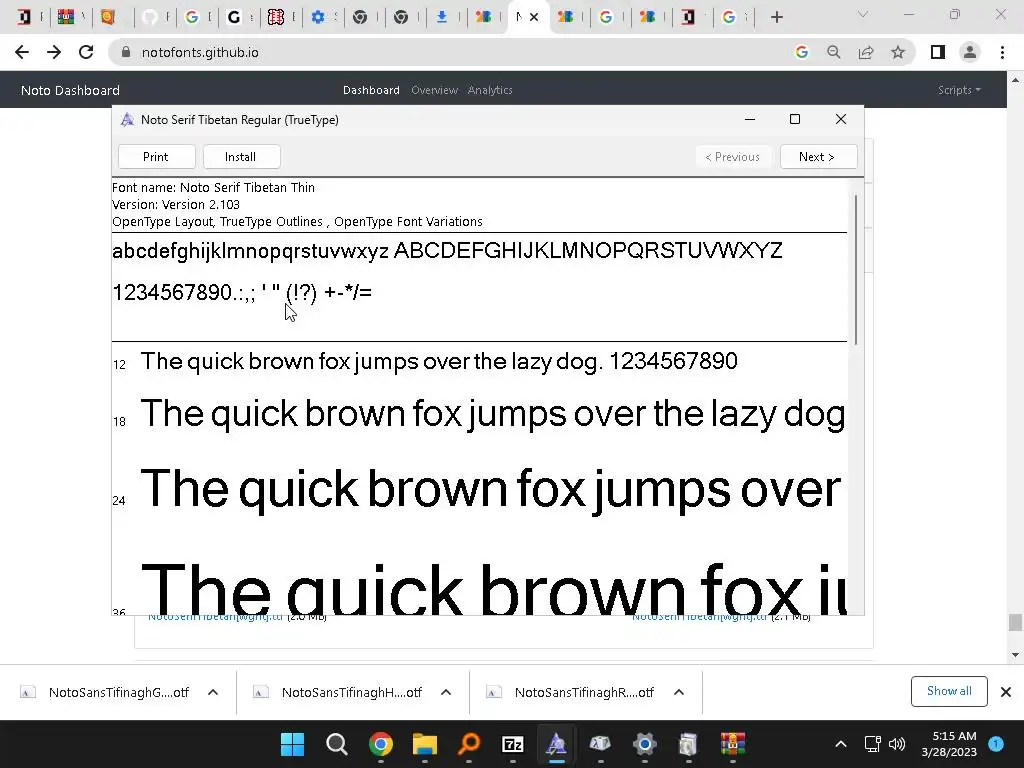
Task: Click the Google icon in the address bar
Action: click(802, 52)
